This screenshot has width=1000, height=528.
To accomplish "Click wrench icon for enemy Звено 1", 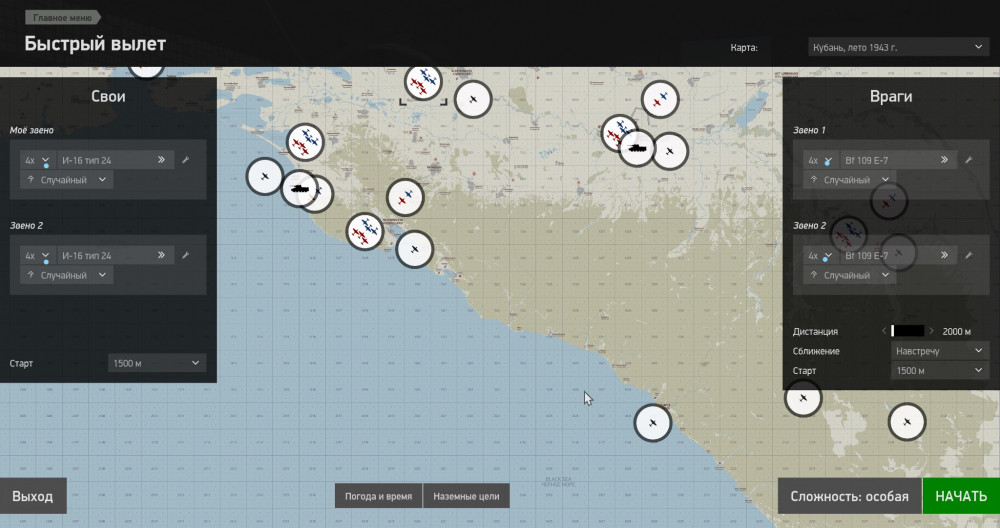I will pyautogui.click(x=968, y=160).
